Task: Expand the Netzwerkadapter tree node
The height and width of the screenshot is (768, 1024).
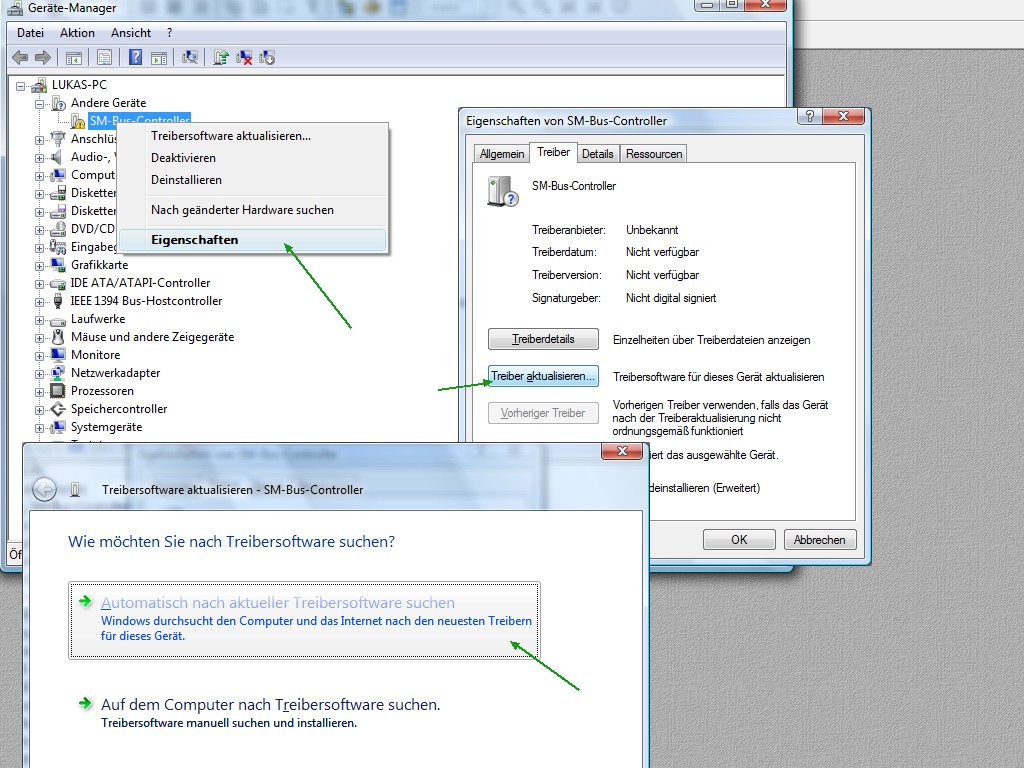Action: pos(40,373)
